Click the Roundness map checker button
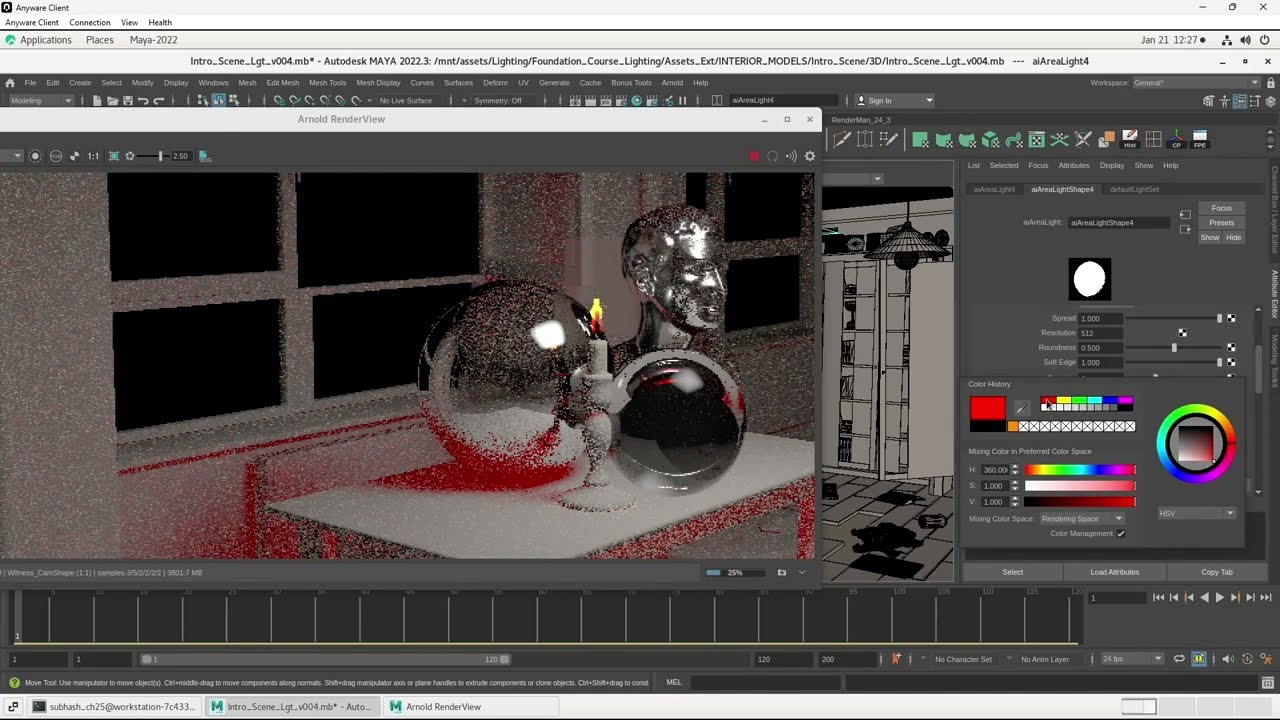The height and width of the screenshot is (720, 1280). point(1231,347)
